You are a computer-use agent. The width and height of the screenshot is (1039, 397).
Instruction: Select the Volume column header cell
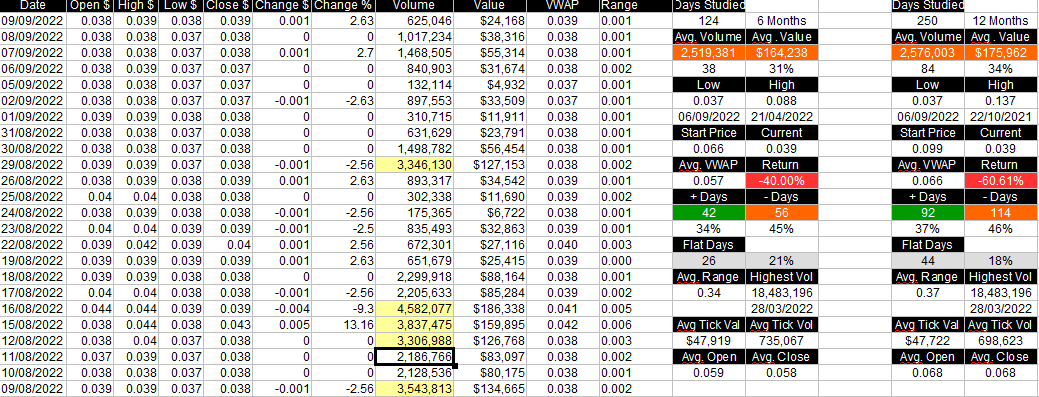coord(414,6)
